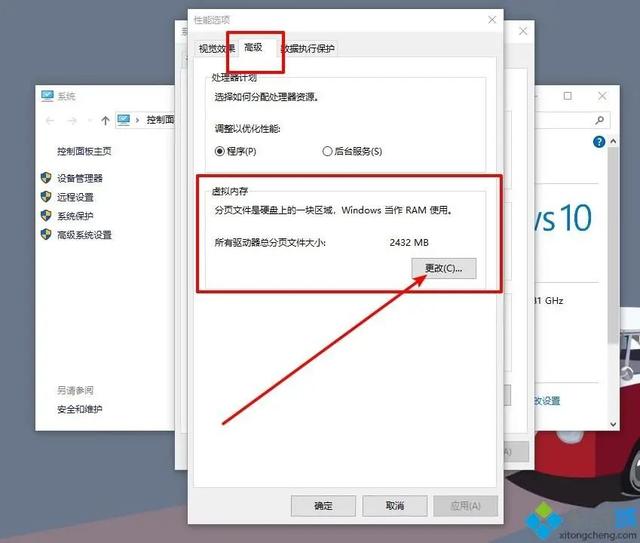Click the 应用(A) button
Image resolution: width=640 pixels, height=543 pixels.
(x=466, y=506)
